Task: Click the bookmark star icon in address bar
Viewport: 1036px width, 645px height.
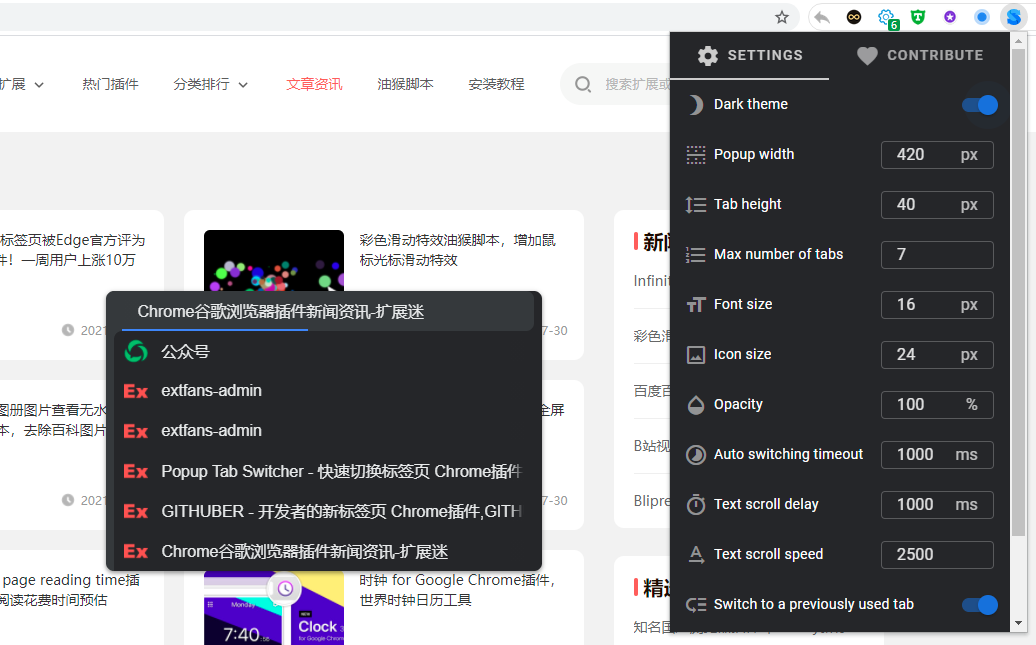Action: click(x=782, y=17)
